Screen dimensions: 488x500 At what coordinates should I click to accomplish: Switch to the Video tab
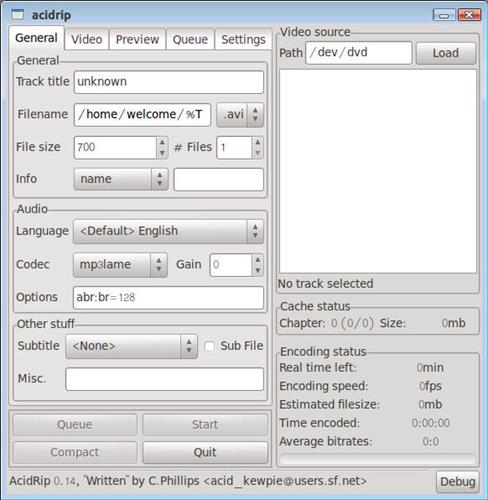(x=87, y=39)
